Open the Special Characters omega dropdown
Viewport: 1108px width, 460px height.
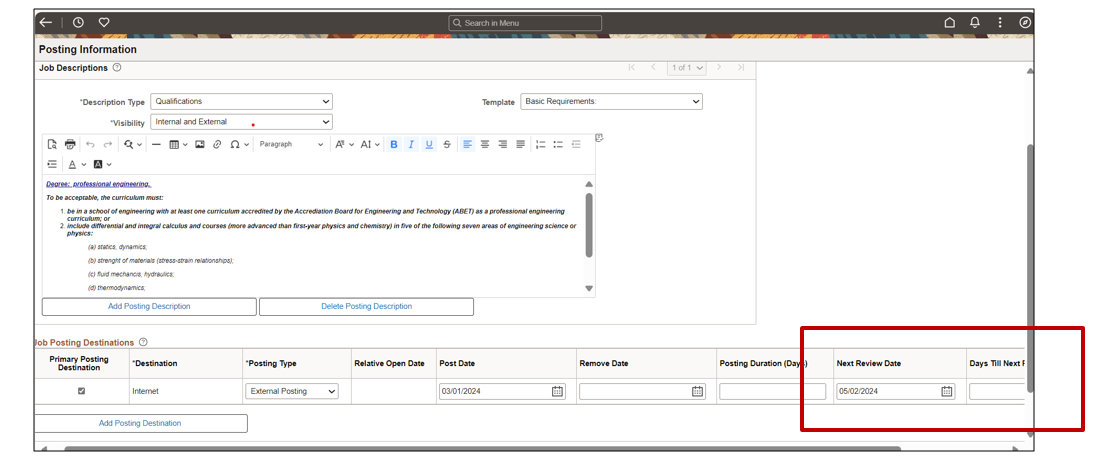240,144
